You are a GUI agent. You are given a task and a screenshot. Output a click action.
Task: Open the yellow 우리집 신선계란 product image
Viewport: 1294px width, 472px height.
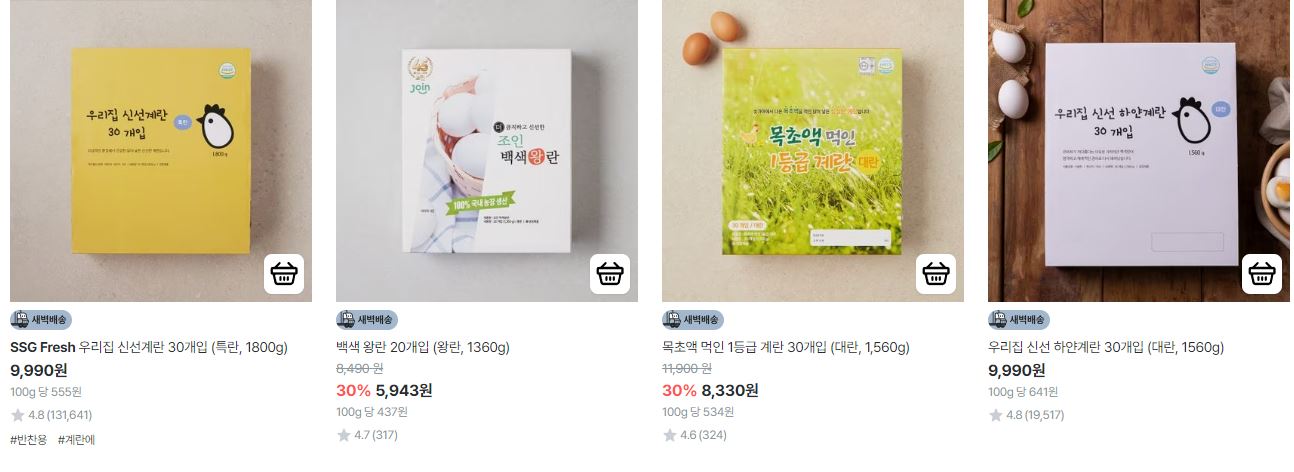pyautogui.click(x=161, y=150)
